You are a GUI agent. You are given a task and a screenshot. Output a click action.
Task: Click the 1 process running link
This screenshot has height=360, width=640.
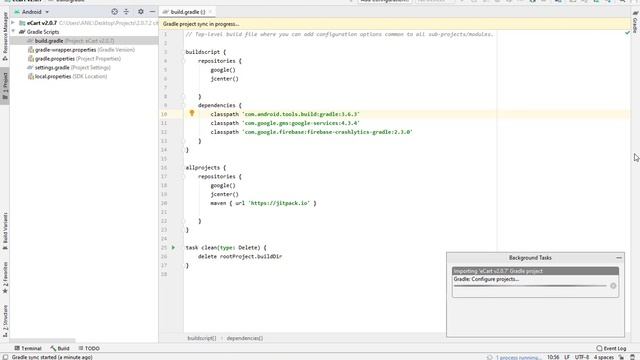(x=518, y=357)
